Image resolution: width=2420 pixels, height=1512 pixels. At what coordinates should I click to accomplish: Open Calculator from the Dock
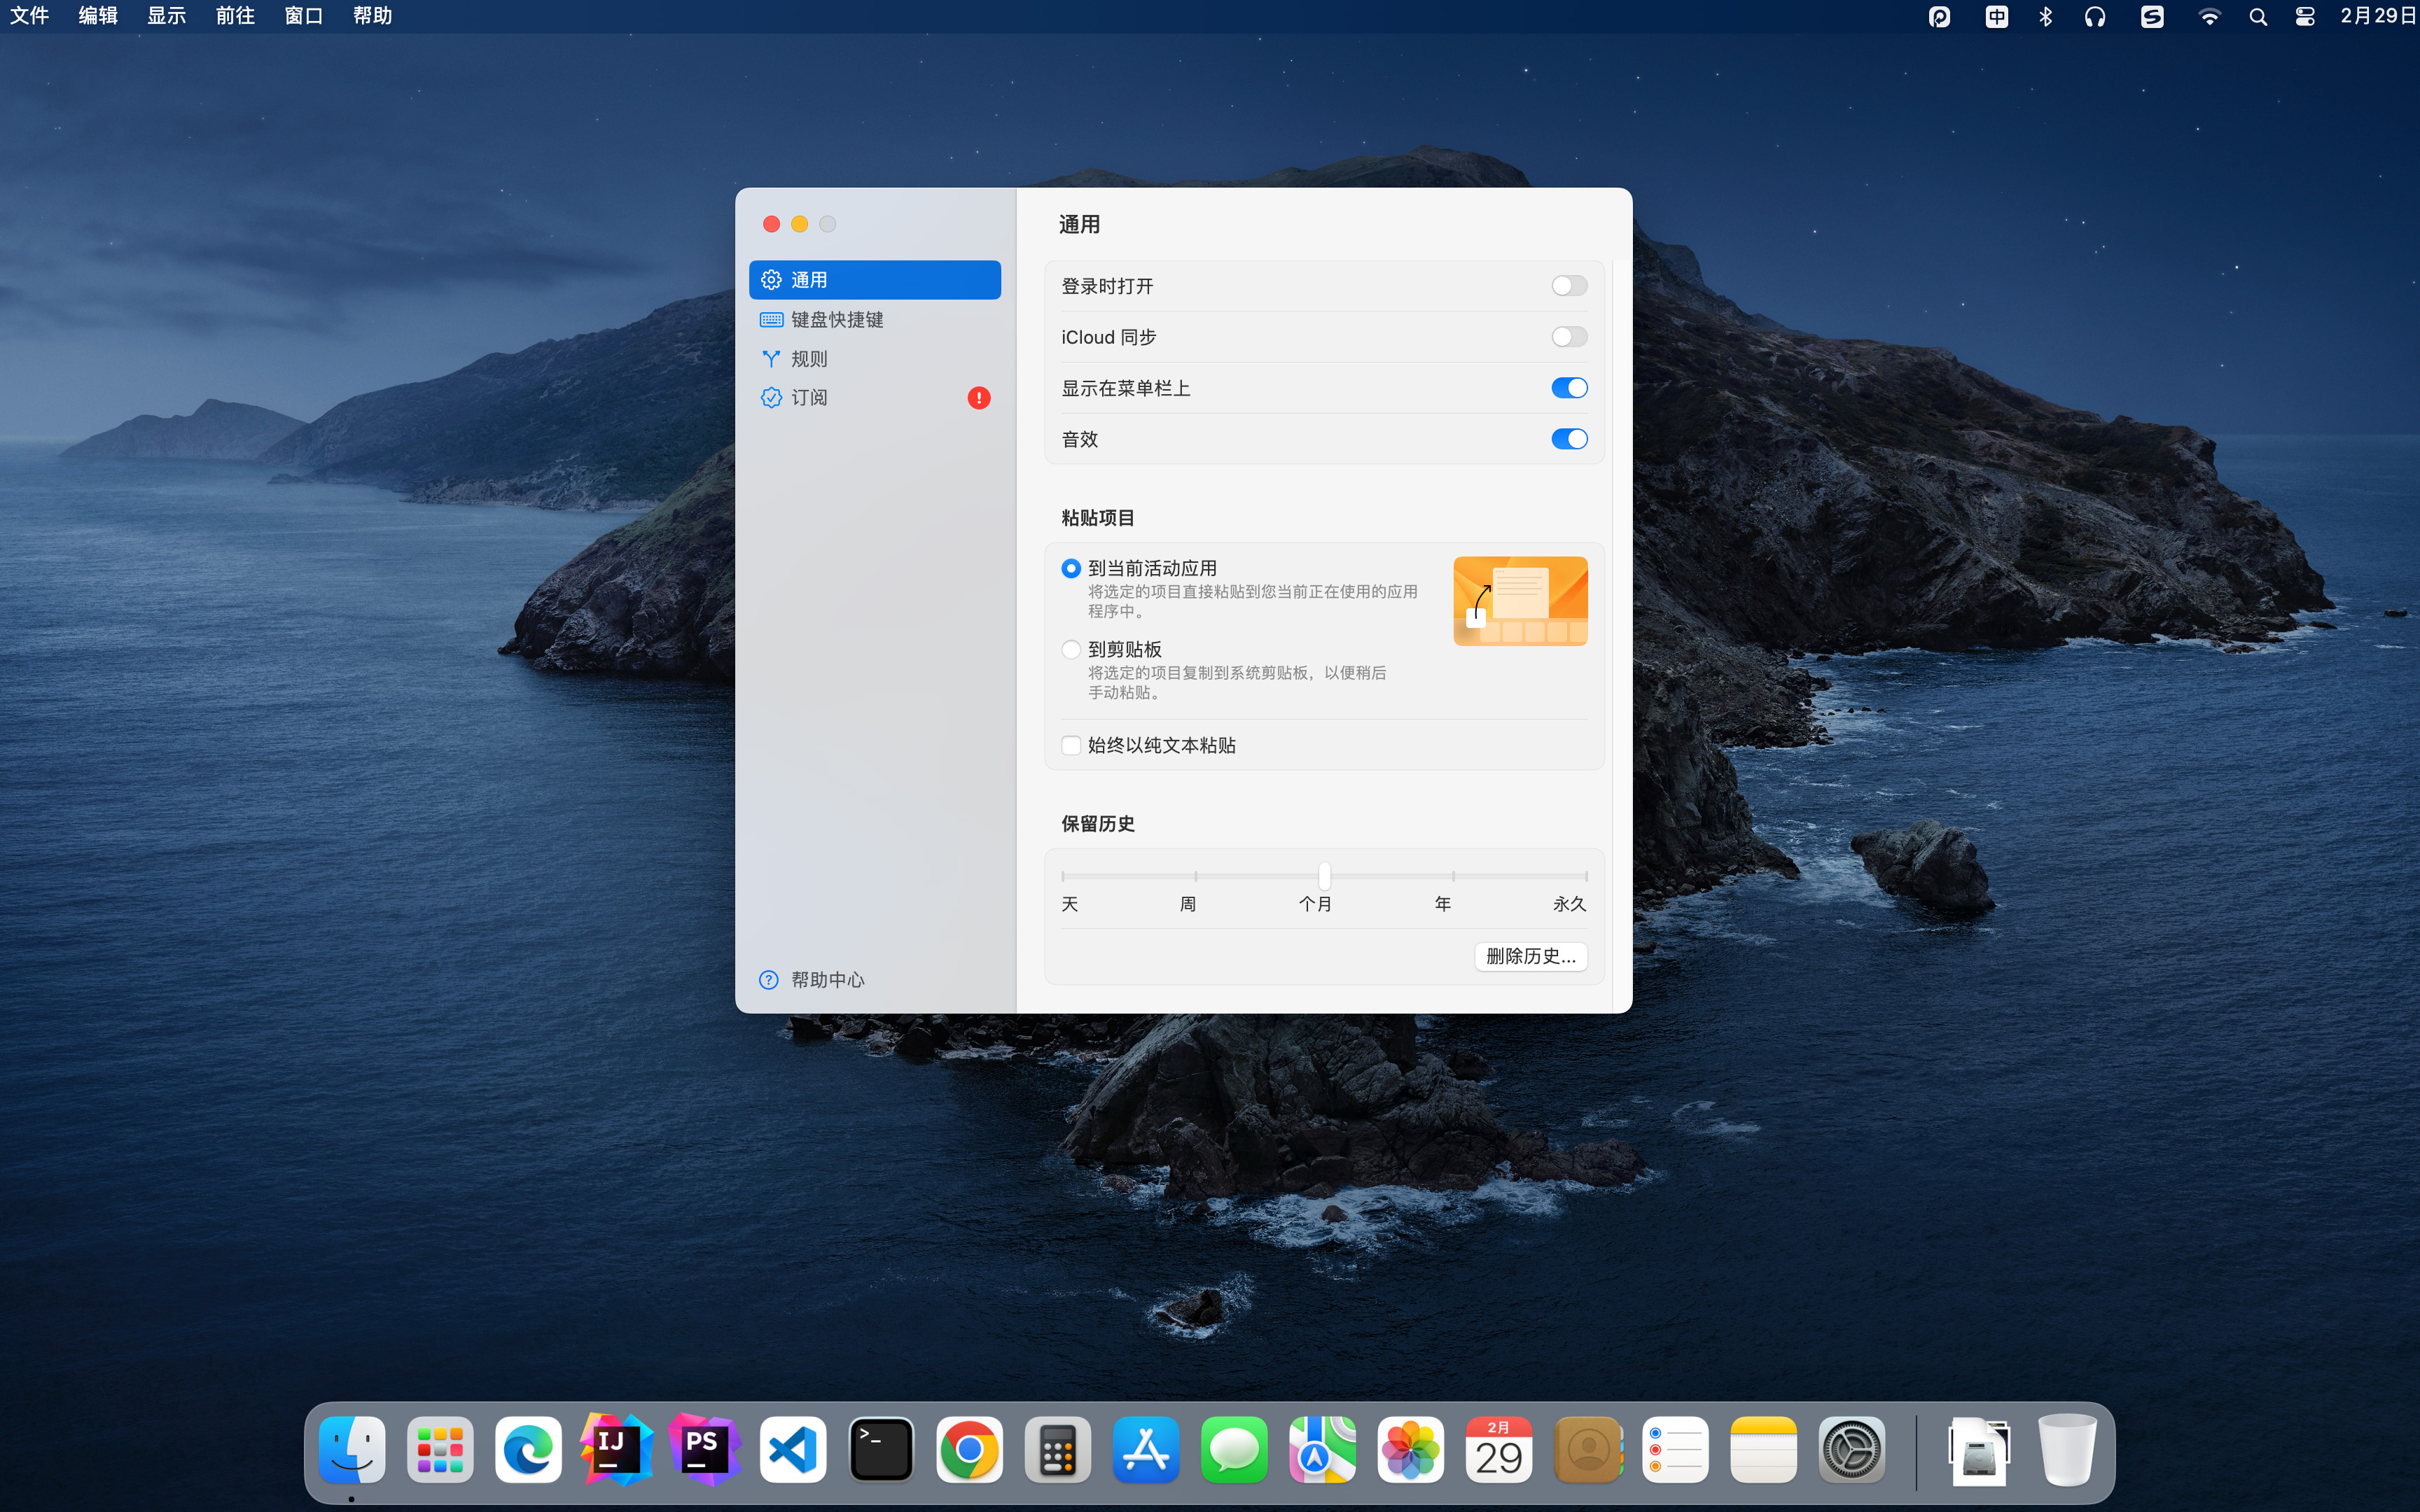pos(1057,1449)
